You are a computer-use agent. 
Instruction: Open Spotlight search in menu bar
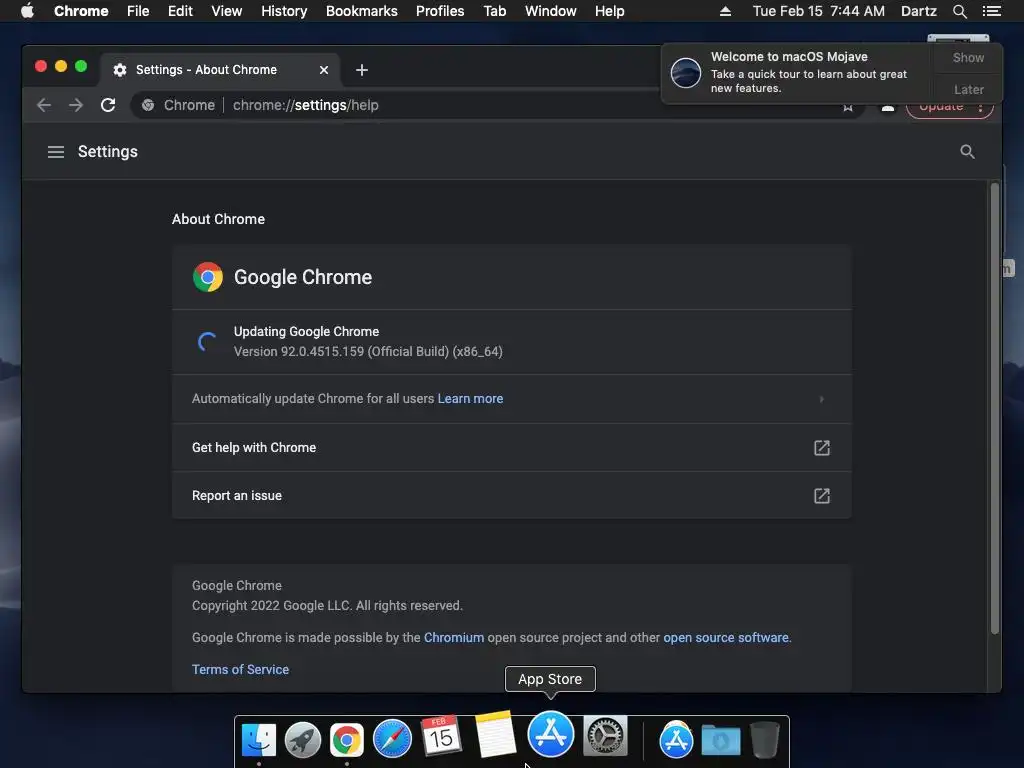pos(959,11)
